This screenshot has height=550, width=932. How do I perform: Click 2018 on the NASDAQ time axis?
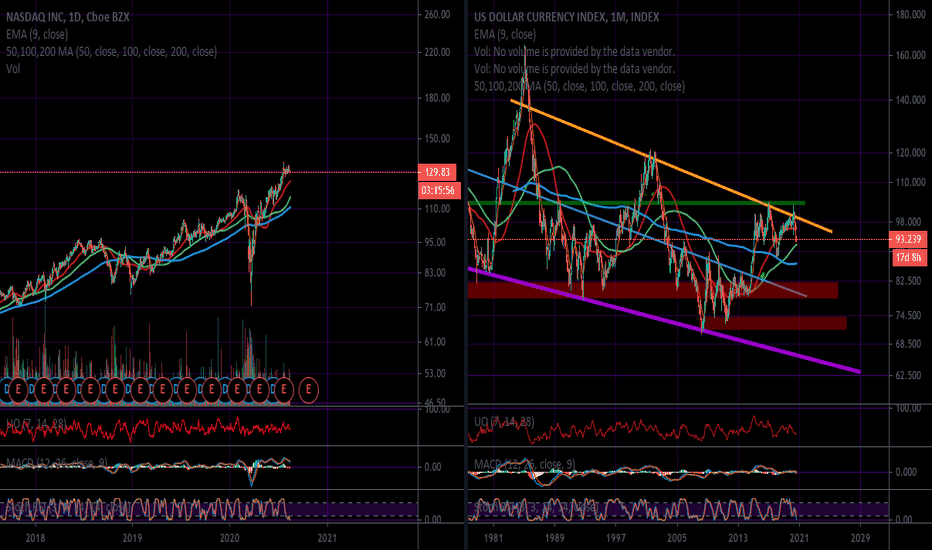point(35,538)
